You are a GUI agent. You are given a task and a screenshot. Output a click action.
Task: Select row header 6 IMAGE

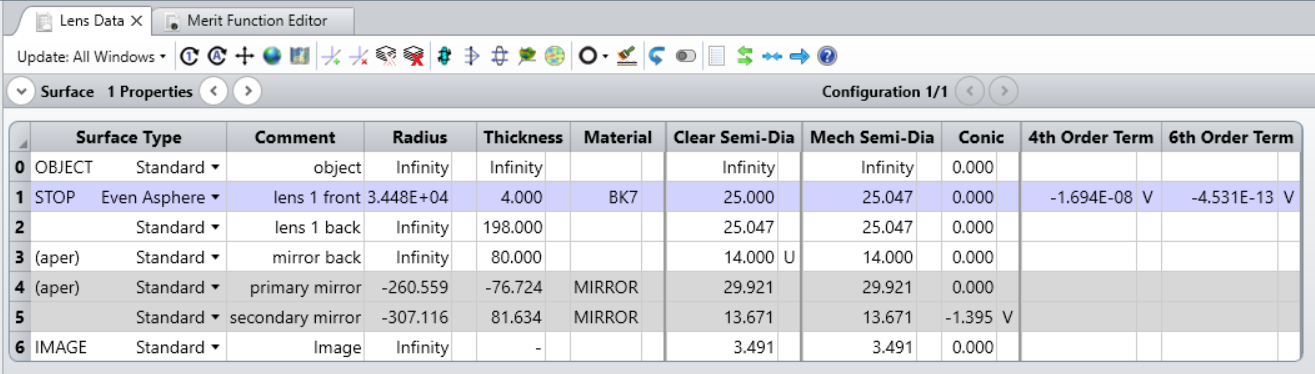point(20,347)
